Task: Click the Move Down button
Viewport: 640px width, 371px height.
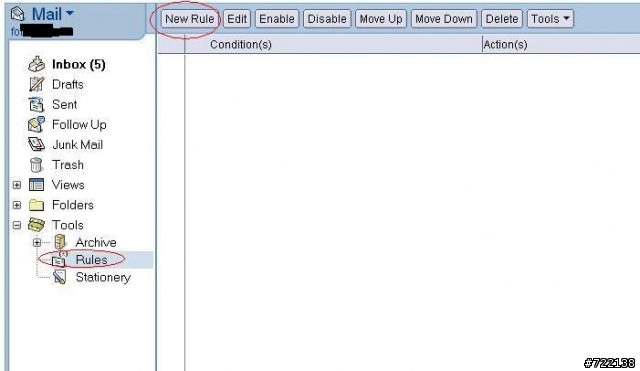Action: [444, 19]
